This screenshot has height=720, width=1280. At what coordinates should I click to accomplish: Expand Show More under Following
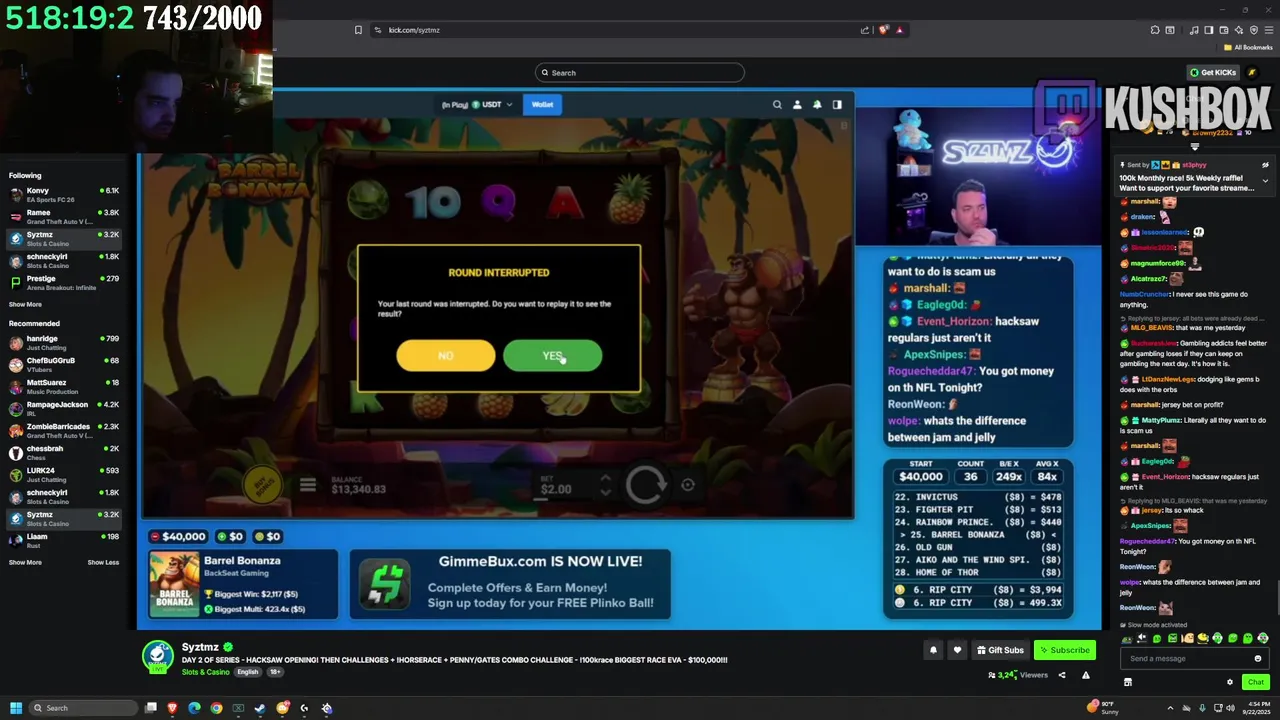coord(25,304)
